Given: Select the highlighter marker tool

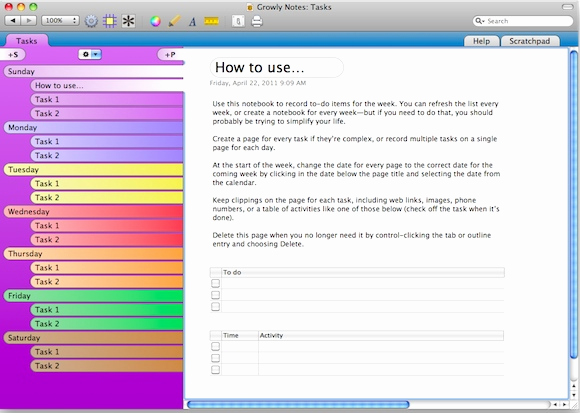Looking at the screenshot, I should tap(174, 21).
